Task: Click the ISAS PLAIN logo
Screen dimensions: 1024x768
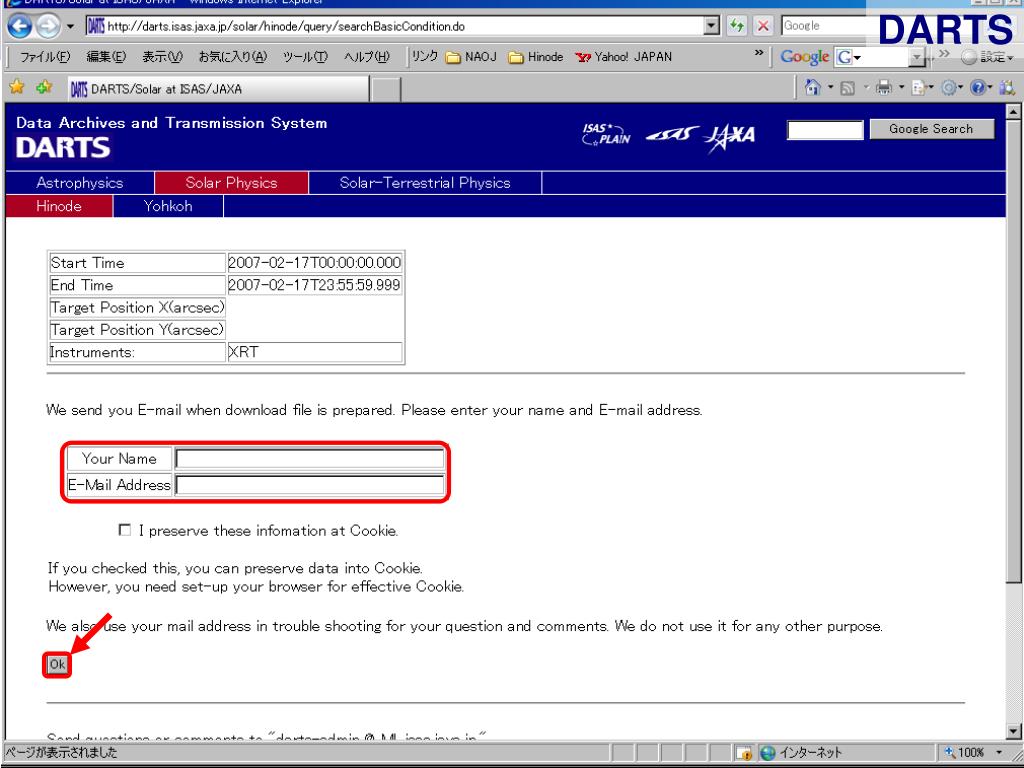Action: [x=606, y=135]
